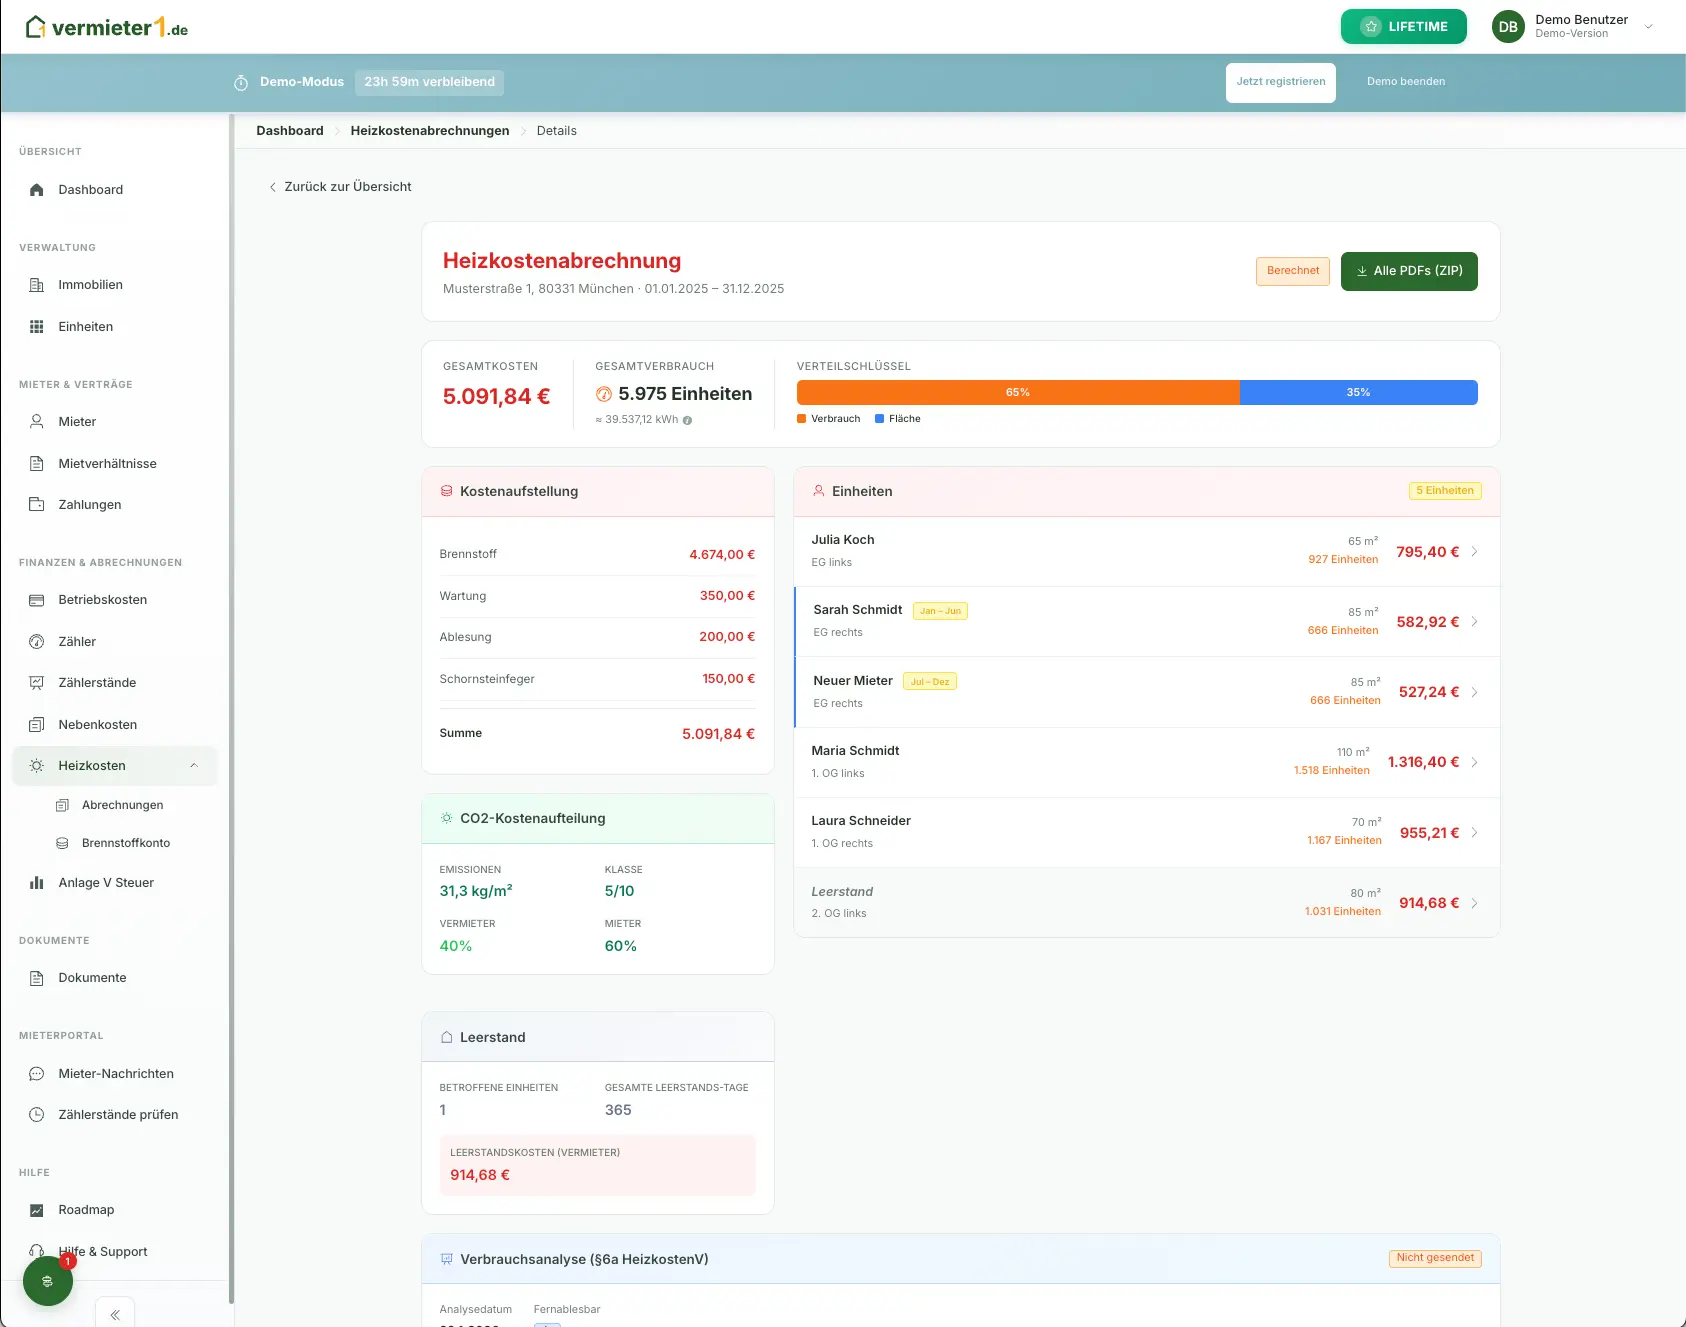Screen dimensions: 1686x1327
Task: Open Abrechnungen under Heizkosten
Action: tap(122, 805)
